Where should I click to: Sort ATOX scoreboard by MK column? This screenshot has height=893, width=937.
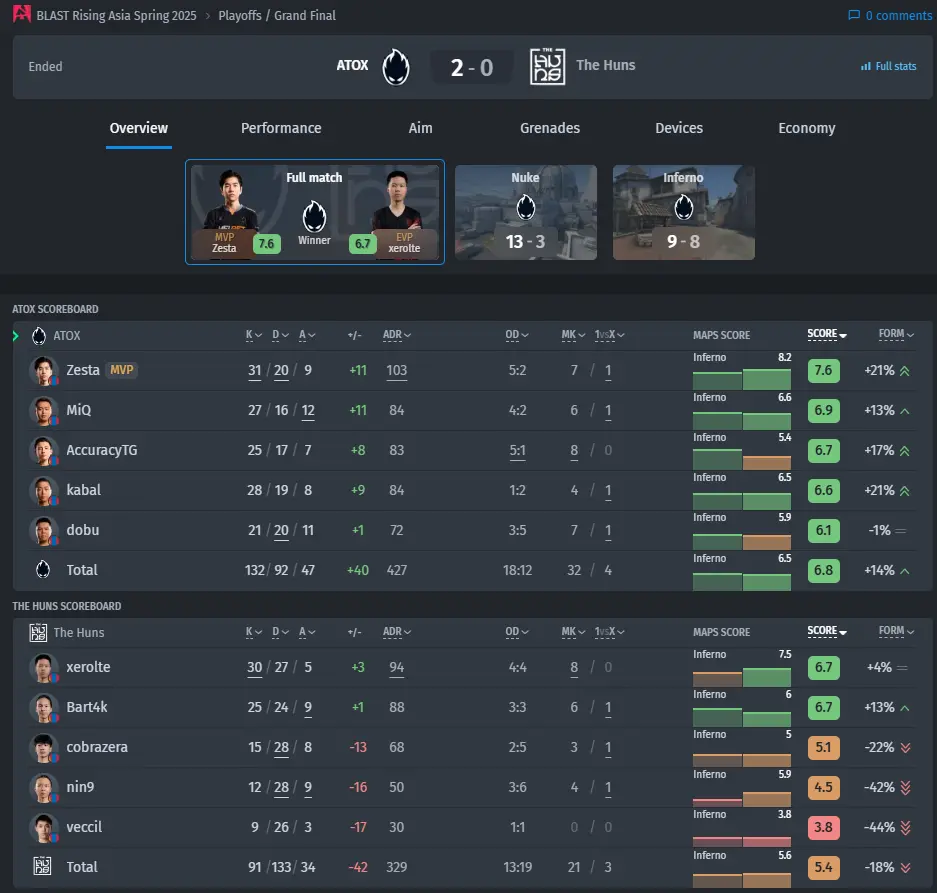[x=572, y=335]
